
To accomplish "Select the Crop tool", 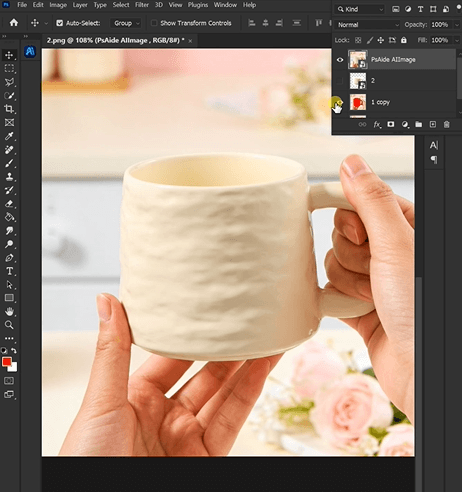I will (x=9, y=109).
